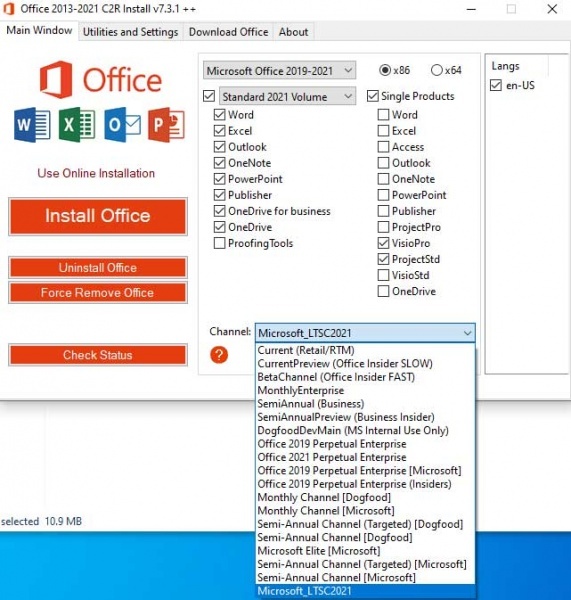Choose DogfoodDevMain (MS Internal Use Only)
The image size is (571, 600).
tap(365, 430)
